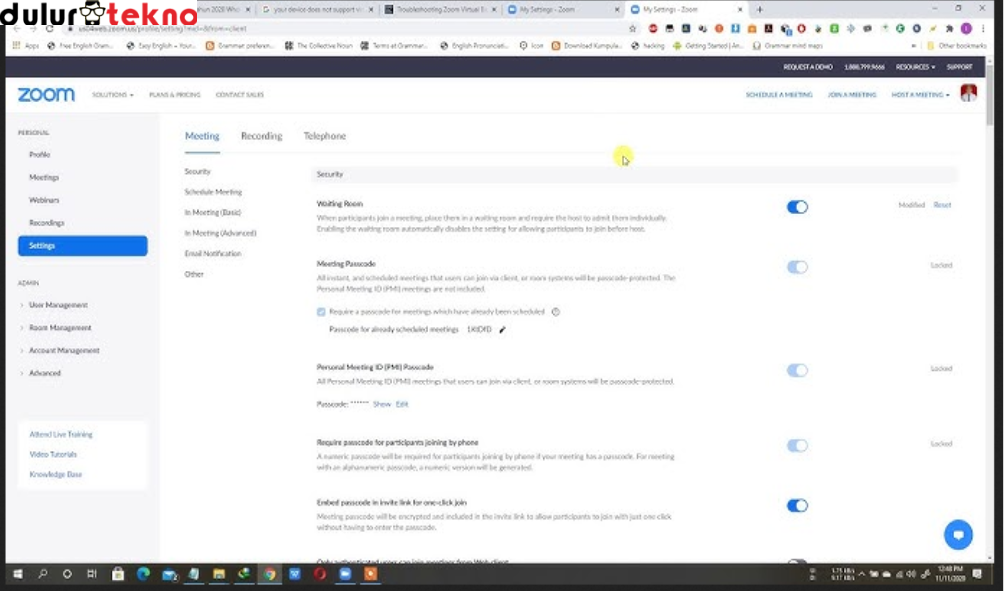The width and height of the screenshot is (1004, 591).
Task: Open the blue chat help bubble
Action: click(x=958, y=535)
